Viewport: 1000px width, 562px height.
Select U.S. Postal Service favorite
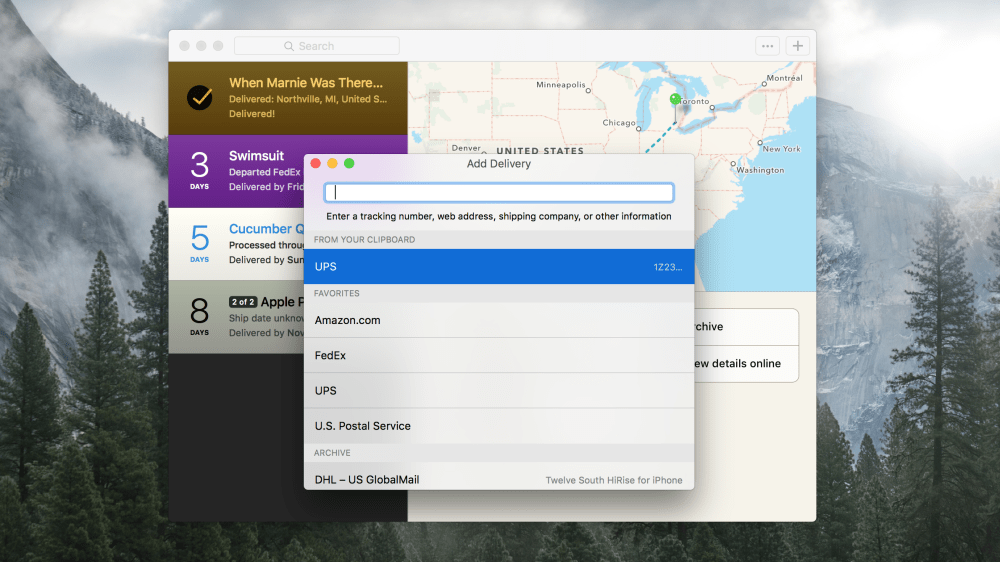click(x=498, y=426)
